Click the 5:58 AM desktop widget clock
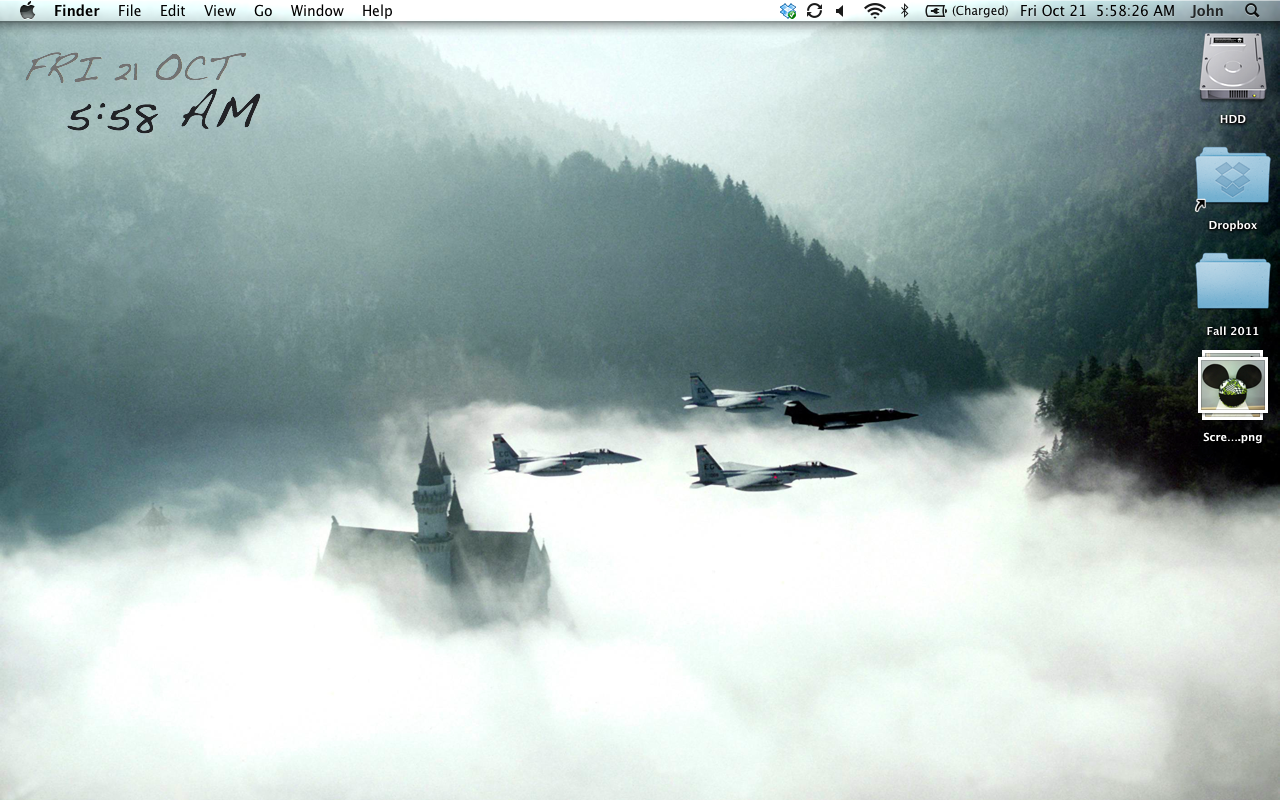Viewport: 1280px width, 800px height. [x=164, y=113]
